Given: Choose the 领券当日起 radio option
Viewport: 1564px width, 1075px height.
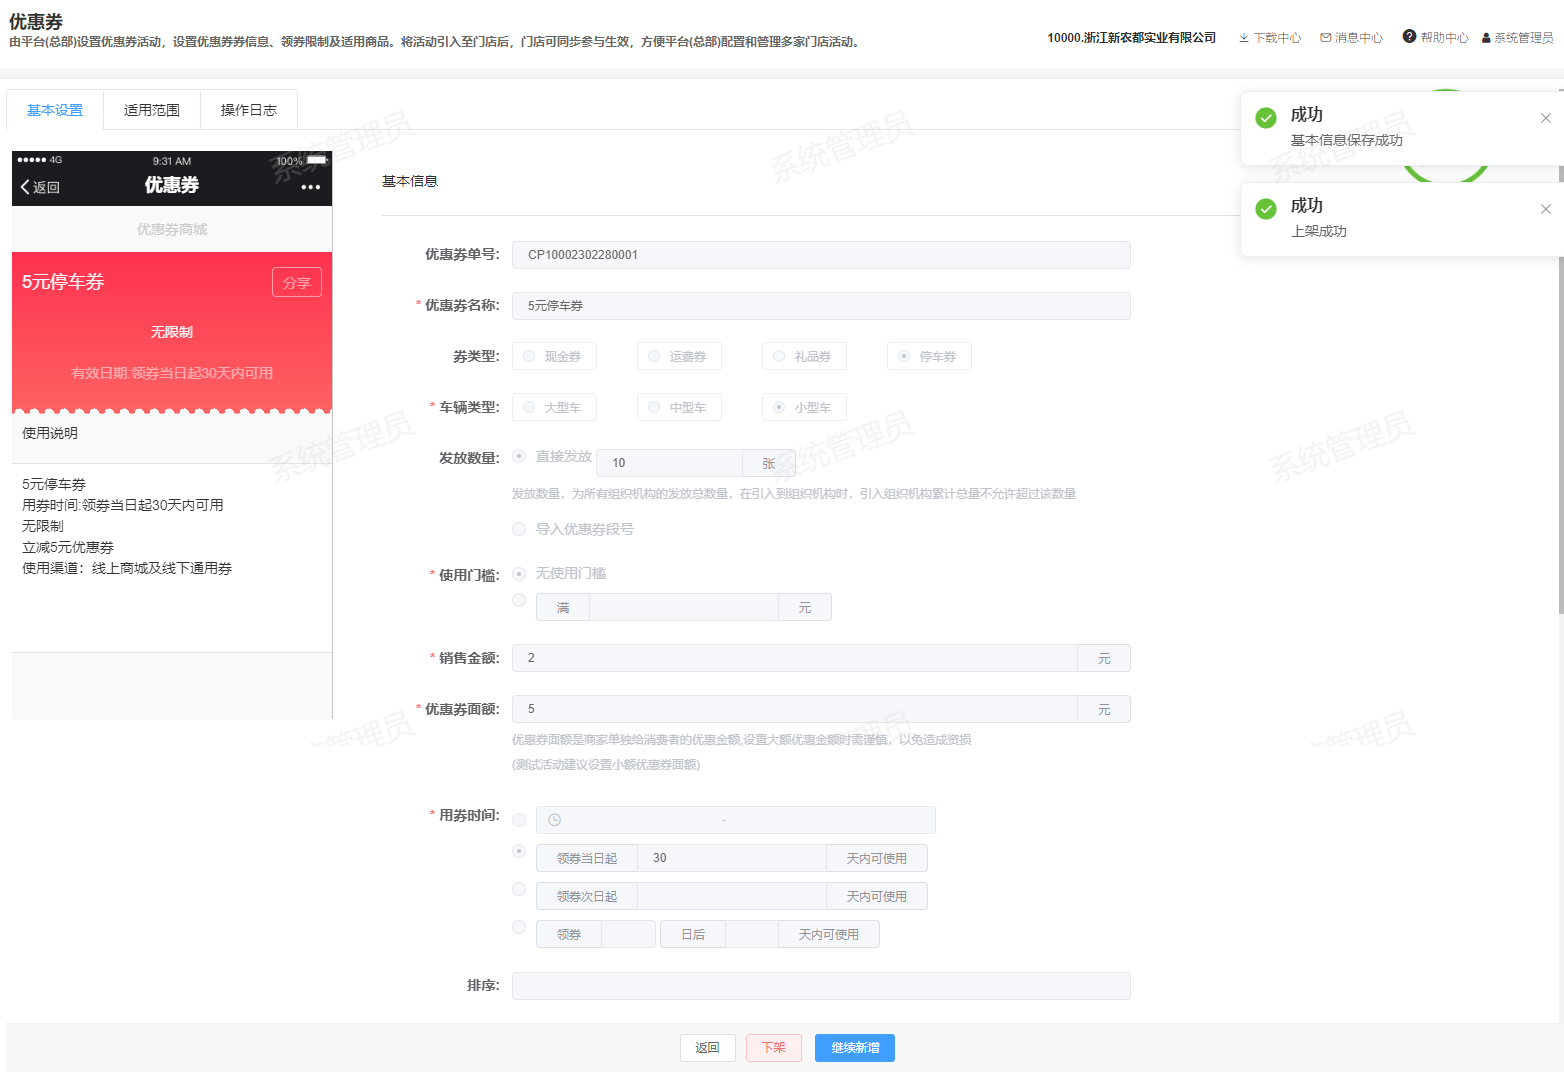Looking at the screenshot, I should (x=519, y=851).
